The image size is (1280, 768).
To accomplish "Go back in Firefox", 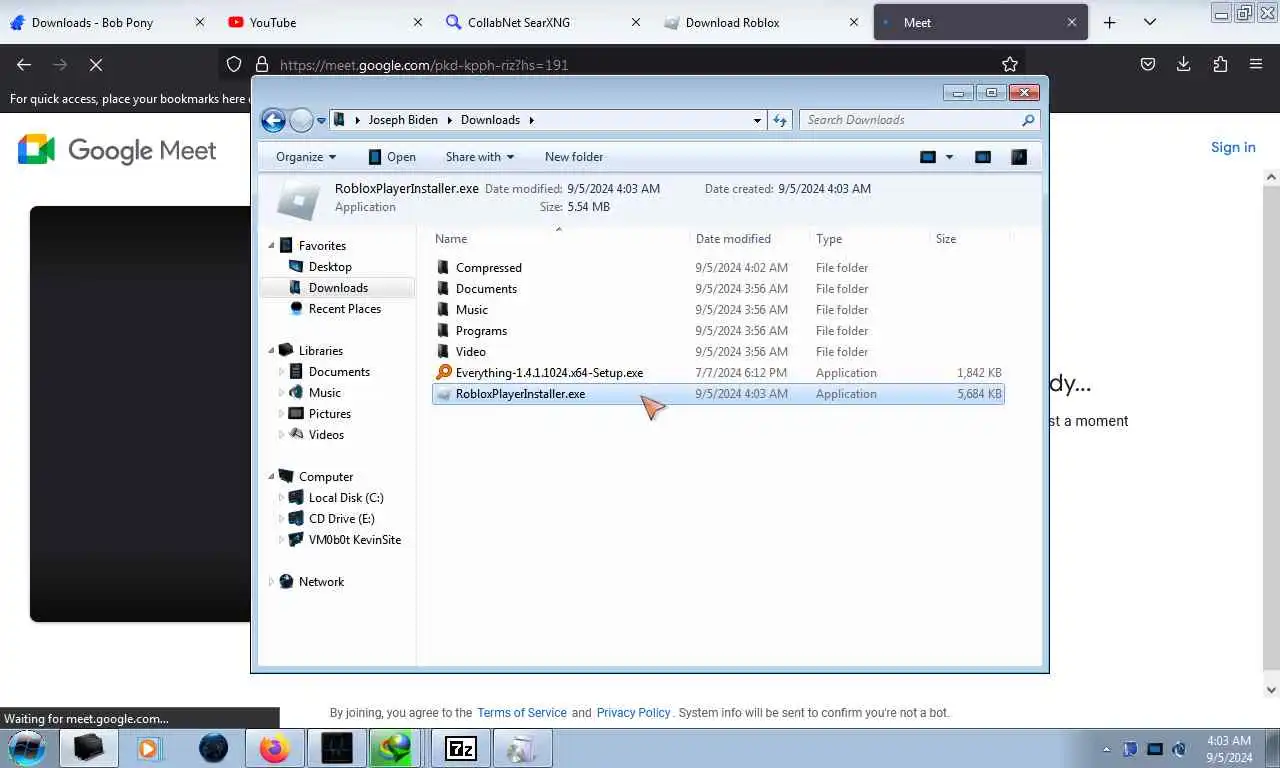I will (x=24, y=65).
